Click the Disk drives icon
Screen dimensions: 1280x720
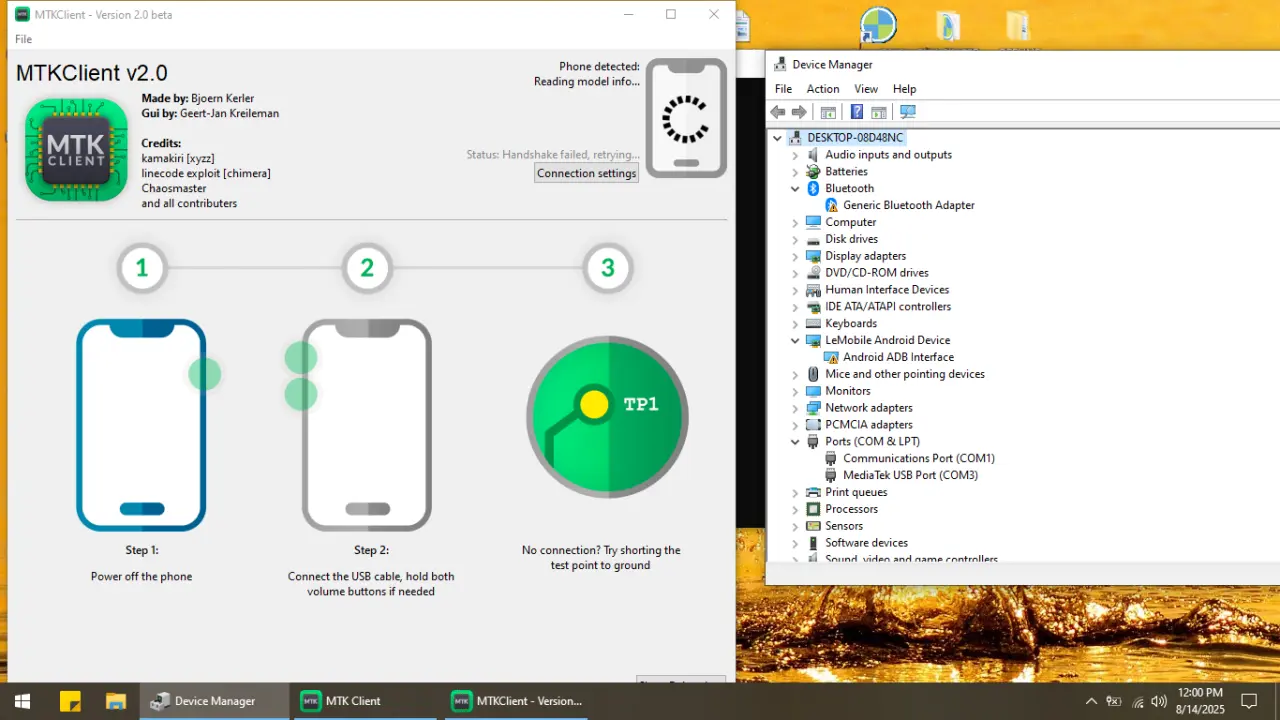[x=813, y=240]
